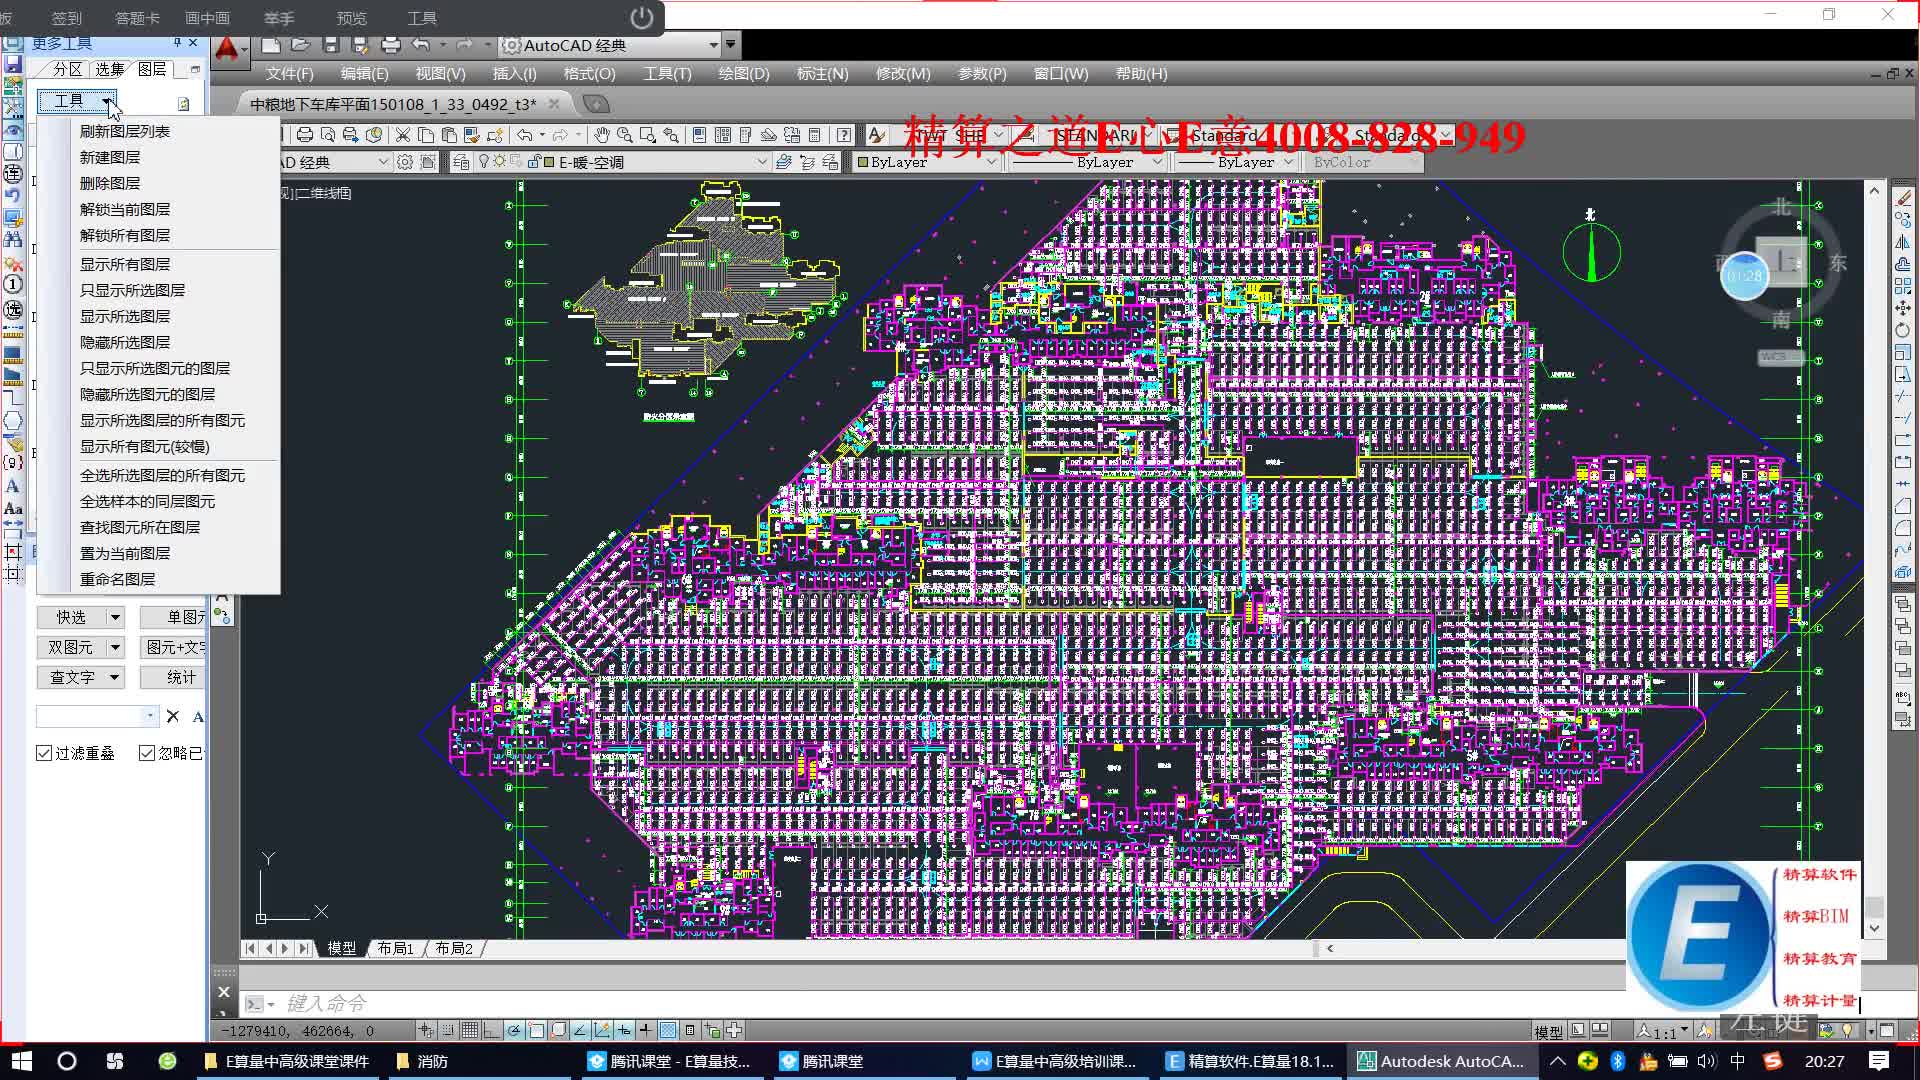1920x1080 pixels.
Task: Open the AutoCAD 经典 workspace dropdown
Action: [713, 45]
